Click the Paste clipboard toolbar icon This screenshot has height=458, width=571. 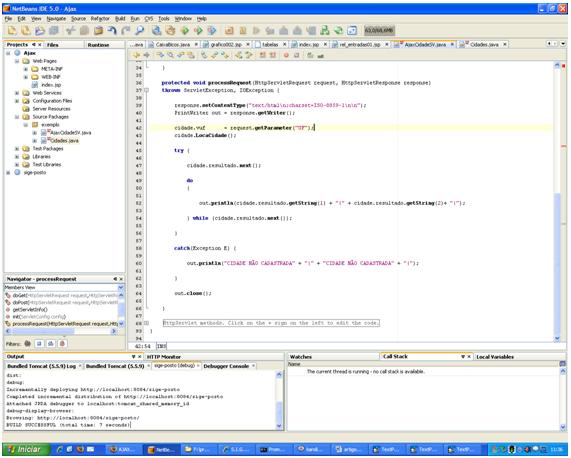tap(98, 31)
